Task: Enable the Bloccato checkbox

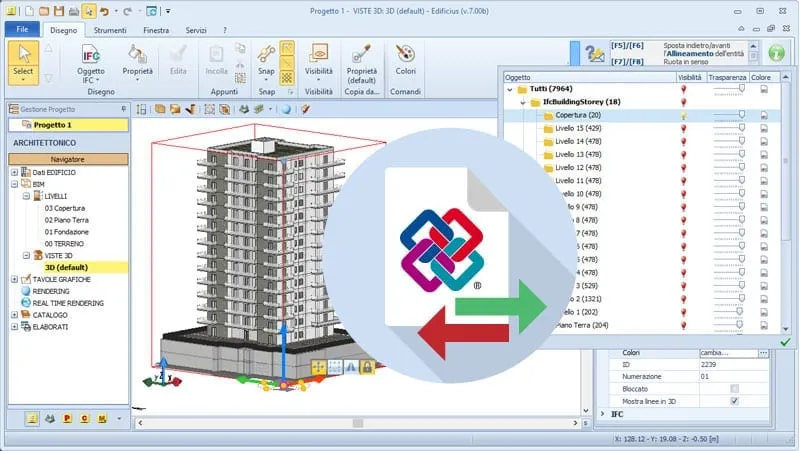Action: click(735, 388)
